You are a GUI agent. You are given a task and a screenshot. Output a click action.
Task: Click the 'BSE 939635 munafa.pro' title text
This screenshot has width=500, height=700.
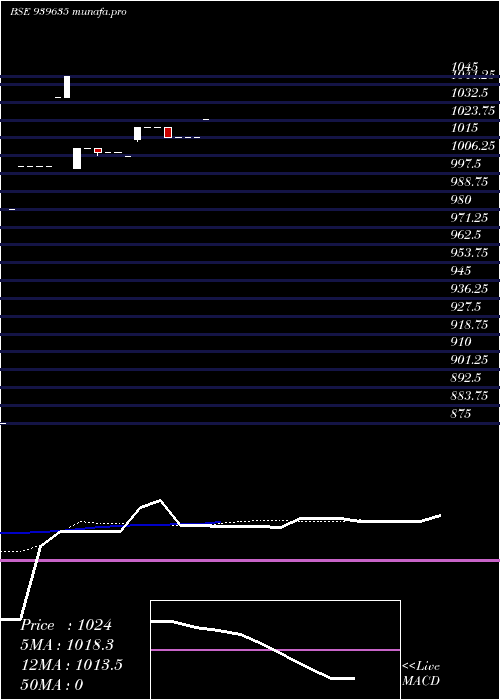[x=68, y=12]
